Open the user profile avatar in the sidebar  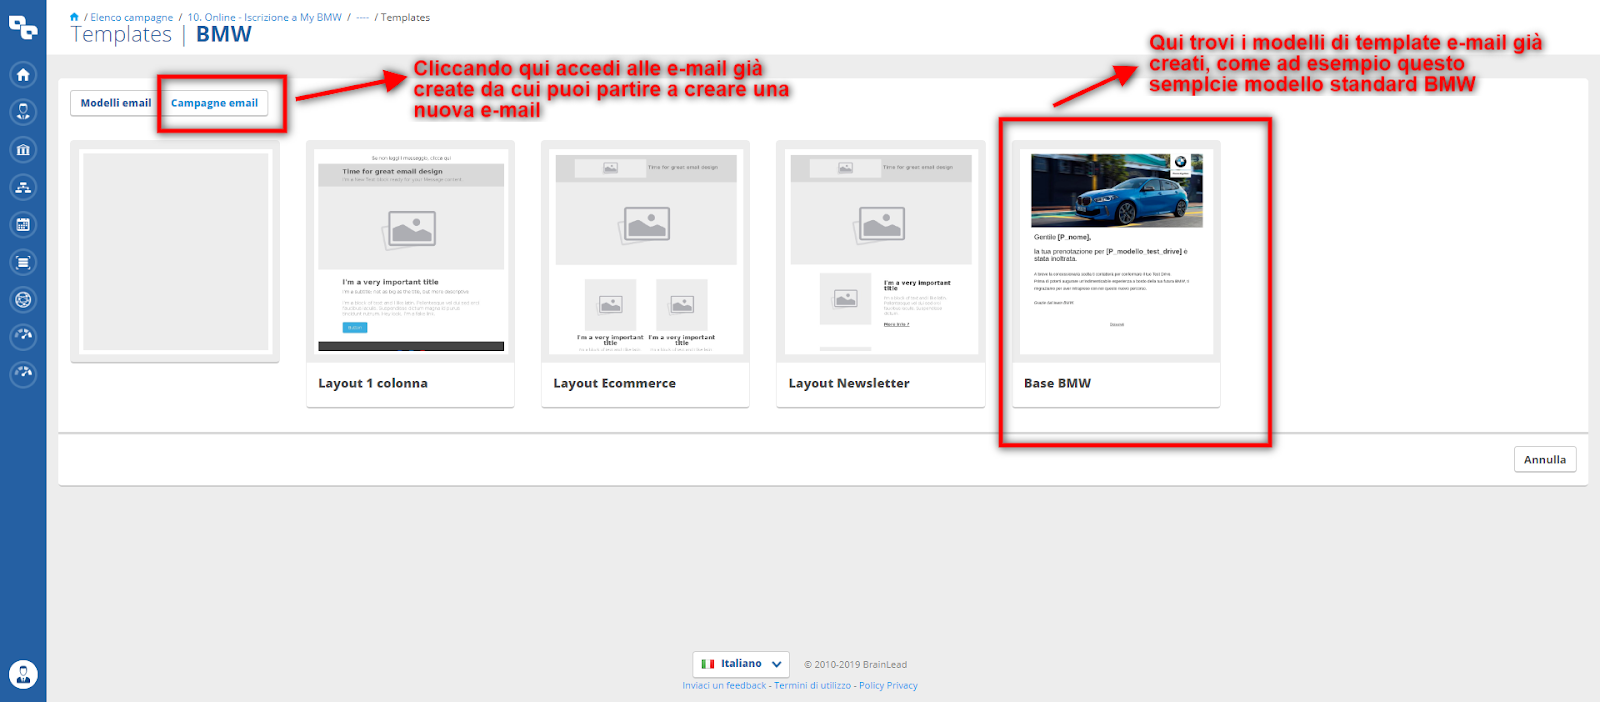point(23,674)
